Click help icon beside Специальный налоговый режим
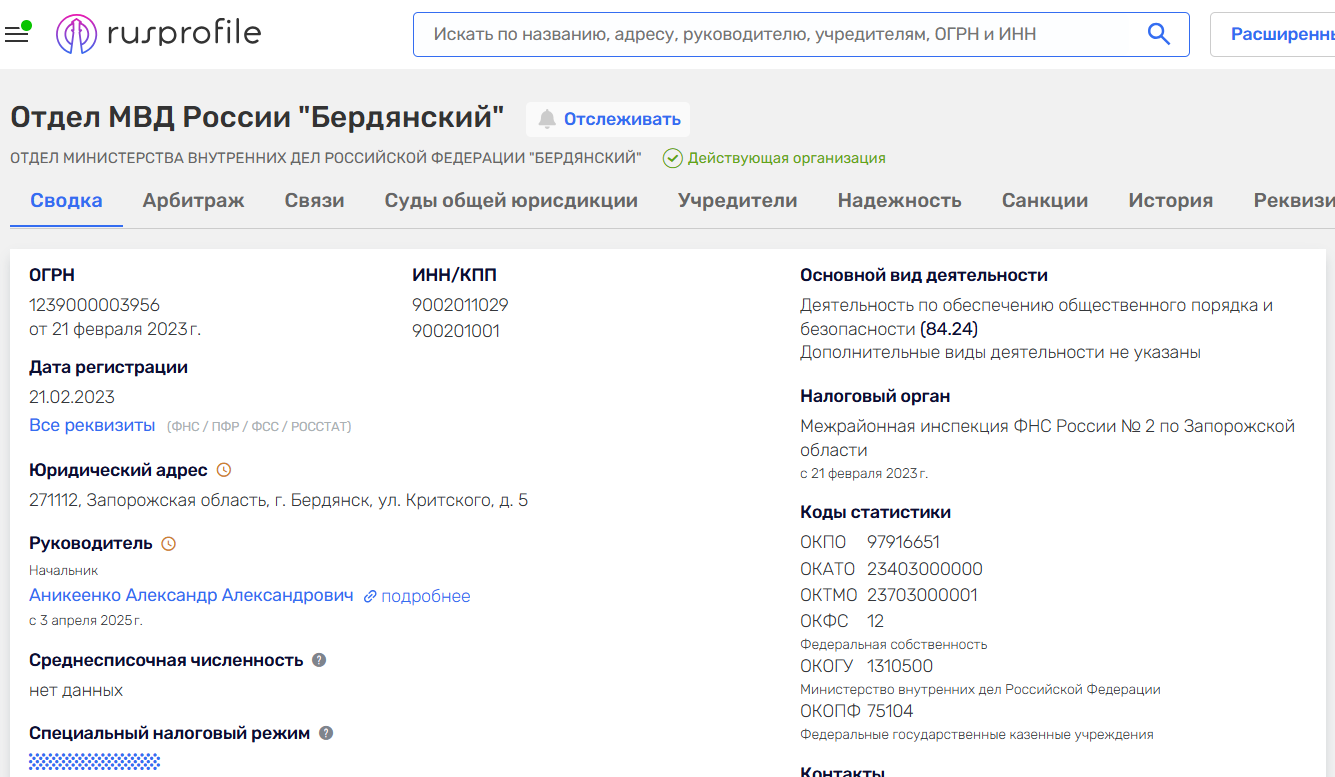Viewport: 1335px width, 777px height. click(x=326, y=733)
